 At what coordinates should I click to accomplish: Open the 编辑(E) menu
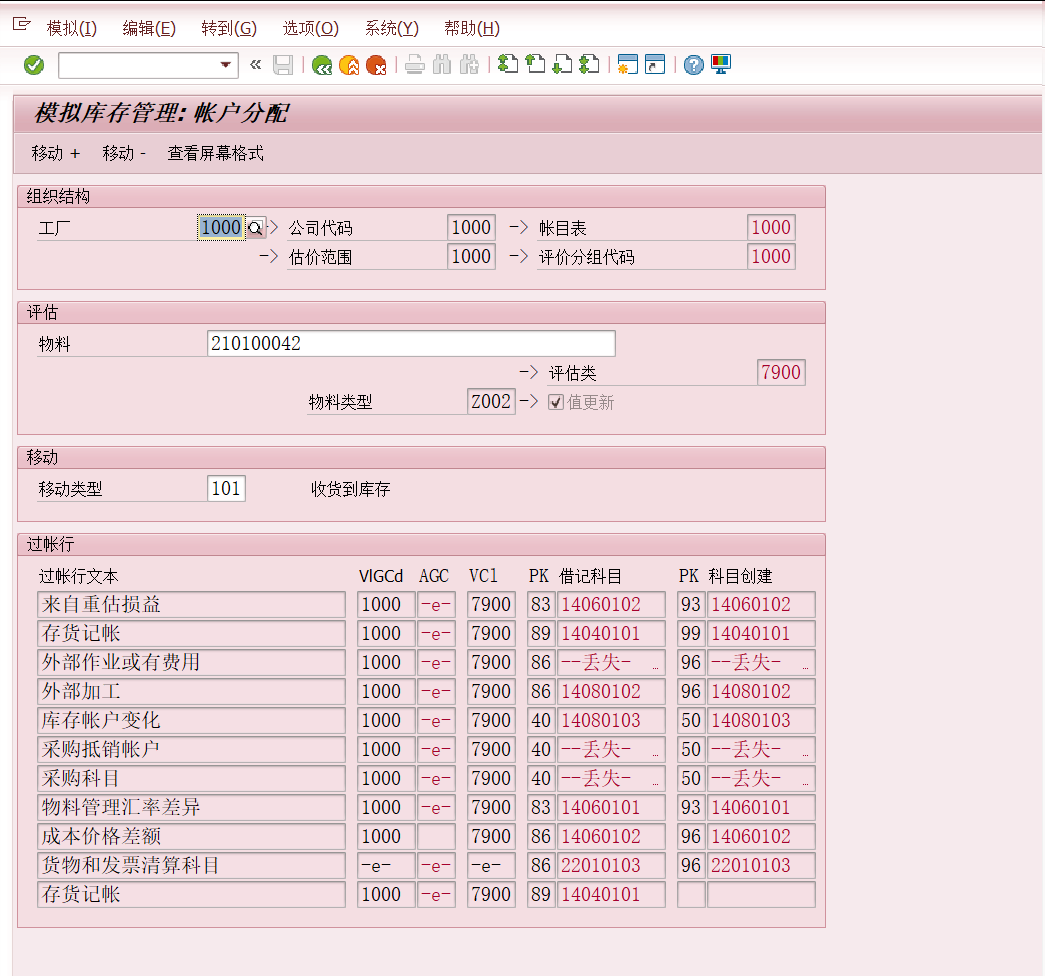coord(149,28)
